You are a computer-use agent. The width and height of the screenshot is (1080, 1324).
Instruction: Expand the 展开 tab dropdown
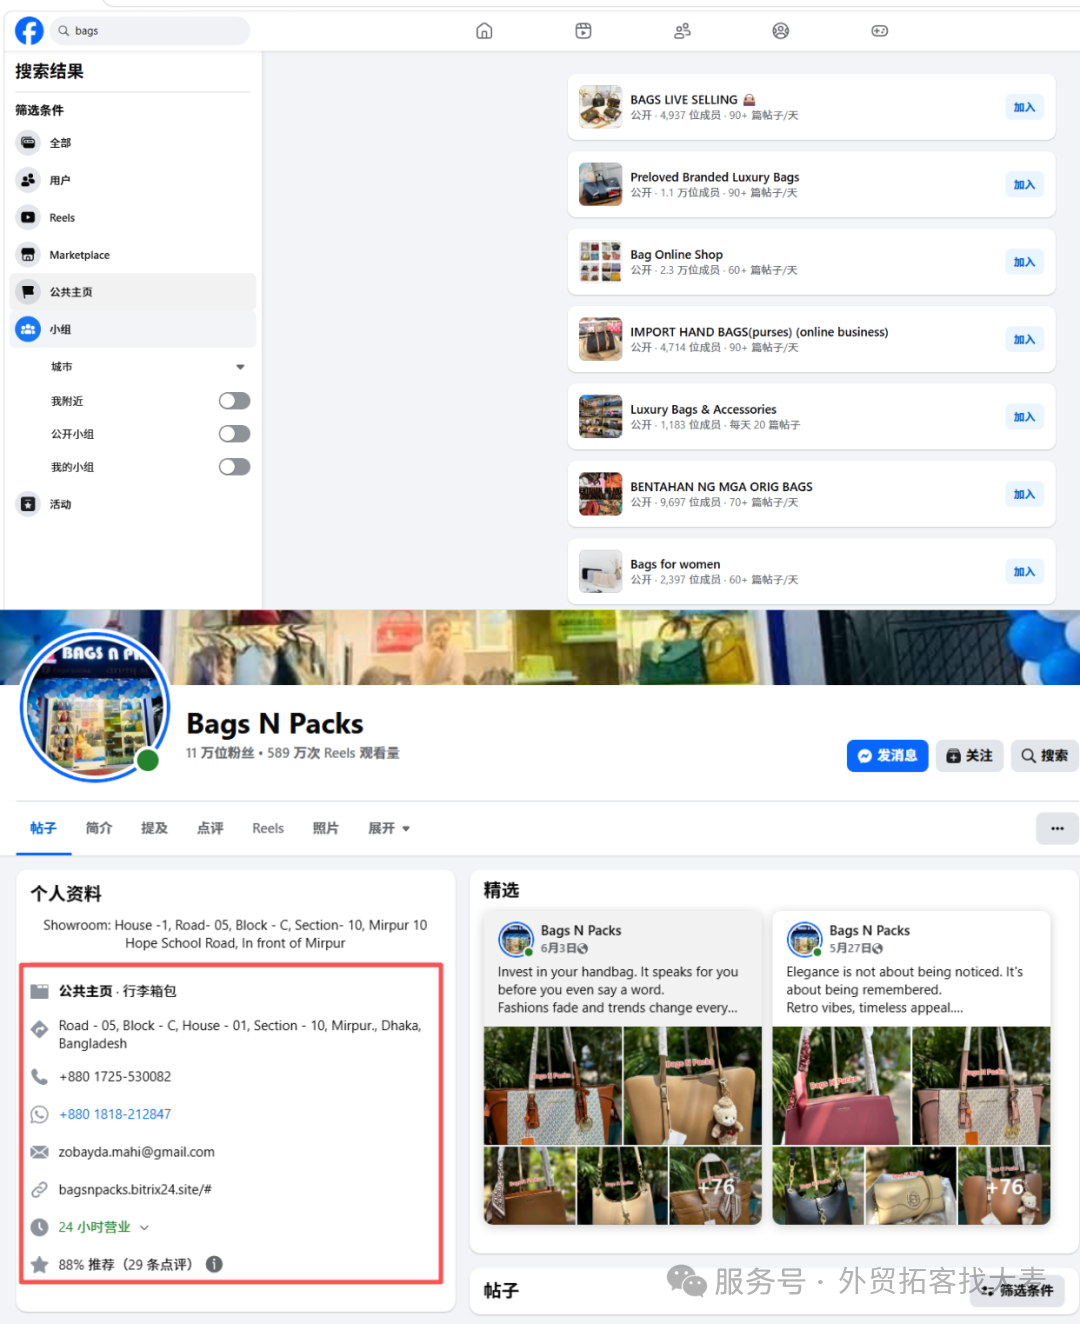pyautogui.click(x=389, y=828)
